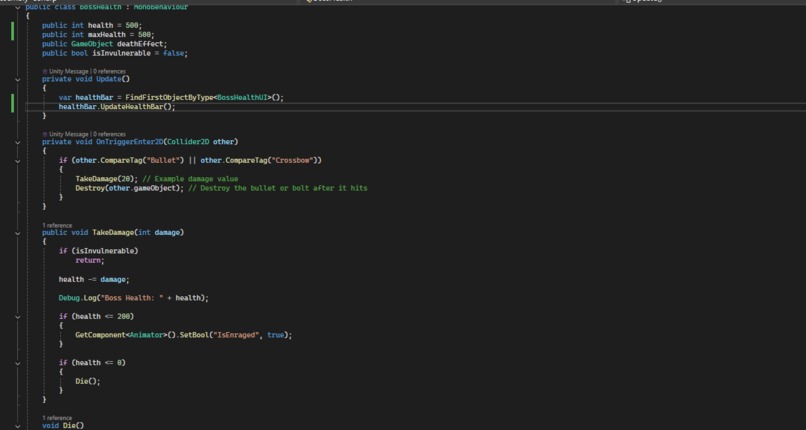Image resolution: width=806 pixels, height=430 pixels.
Task: Click the "Boss Health: " string literal
Action: 132,297
